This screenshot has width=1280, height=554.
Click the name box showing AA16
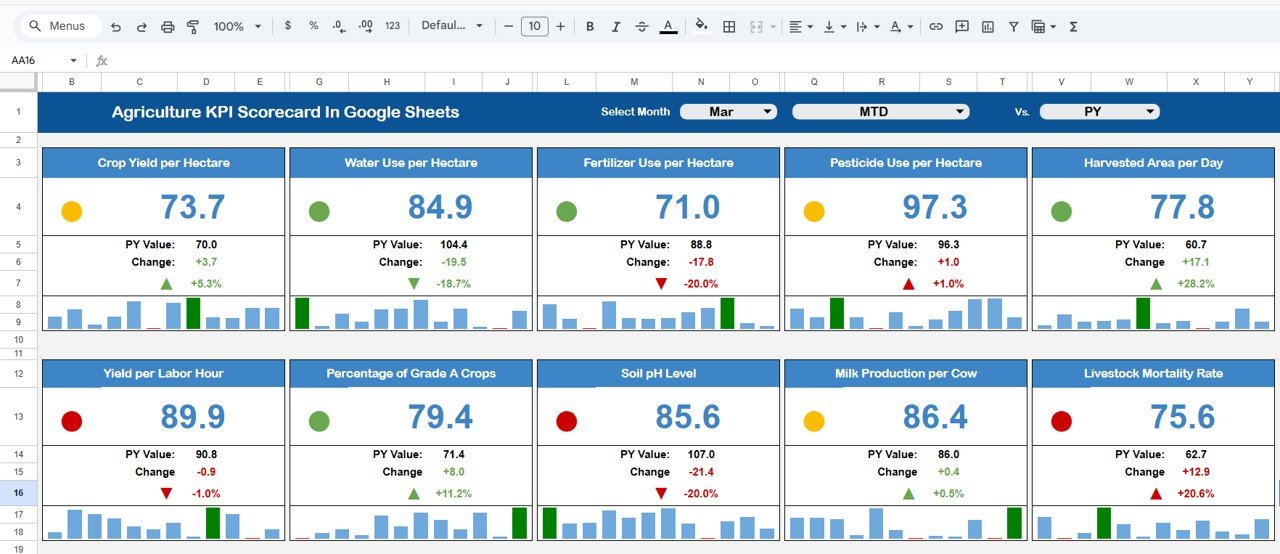point(44,60)
